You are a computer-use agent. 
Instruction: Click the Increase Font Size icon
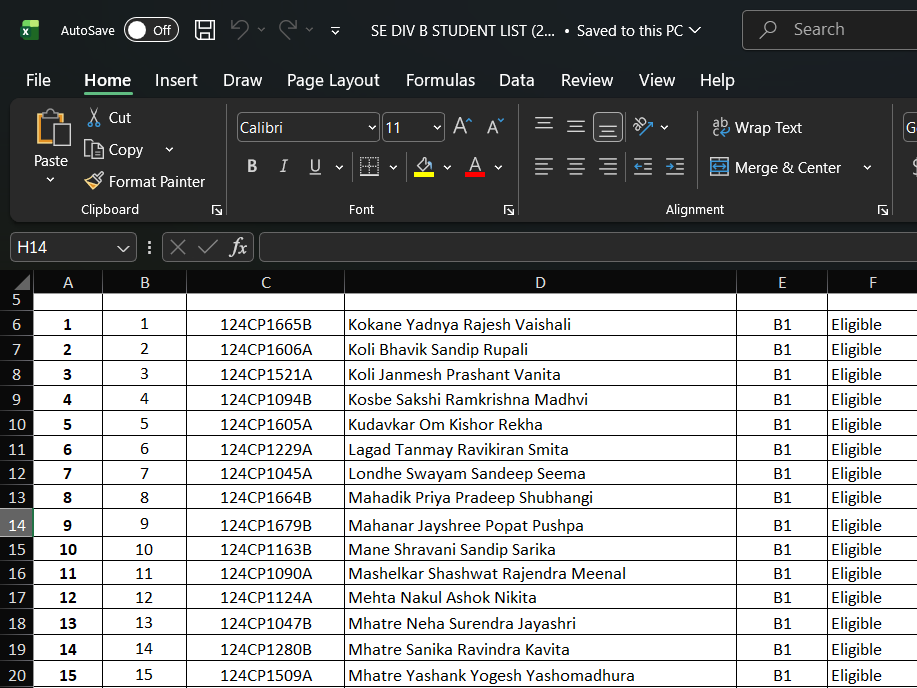coord(462,127)
